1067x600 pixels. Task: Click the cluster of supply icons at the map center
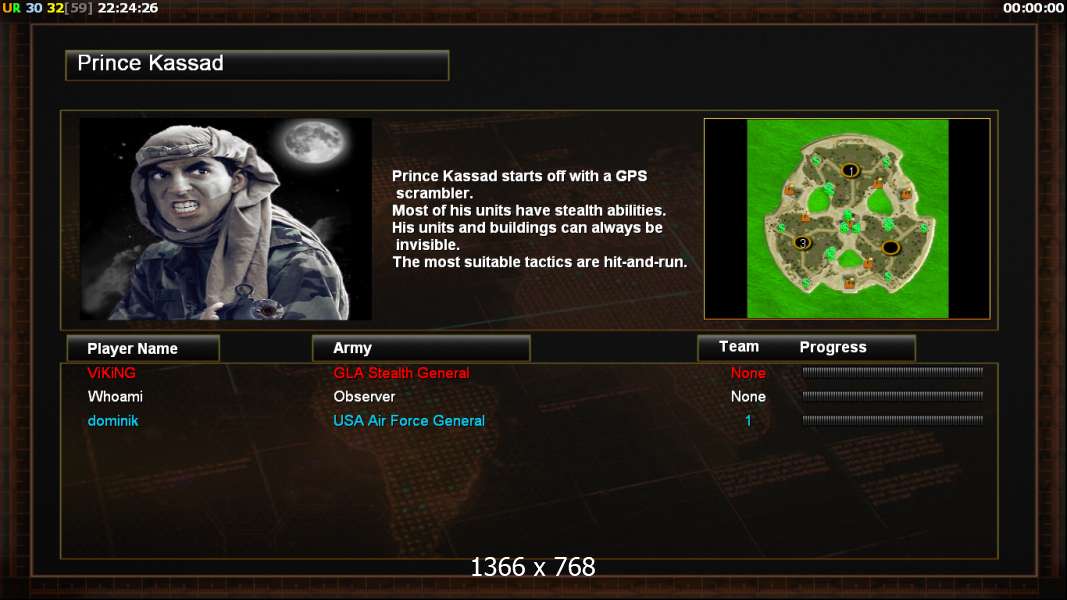849,222
